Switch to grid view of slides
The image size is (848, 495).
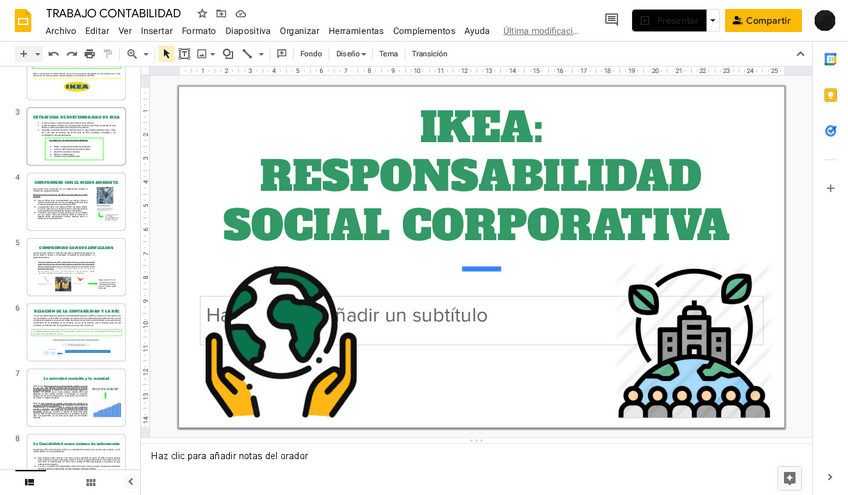91,482
